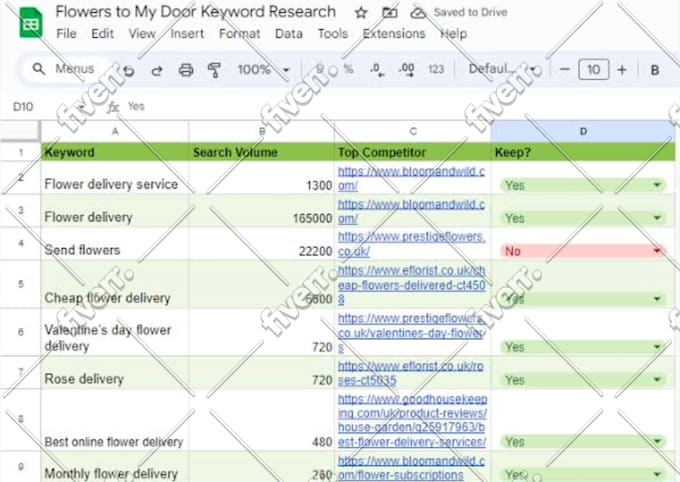
Task: Select the 165000 search volume cell
Action: (x=262, y=210)
